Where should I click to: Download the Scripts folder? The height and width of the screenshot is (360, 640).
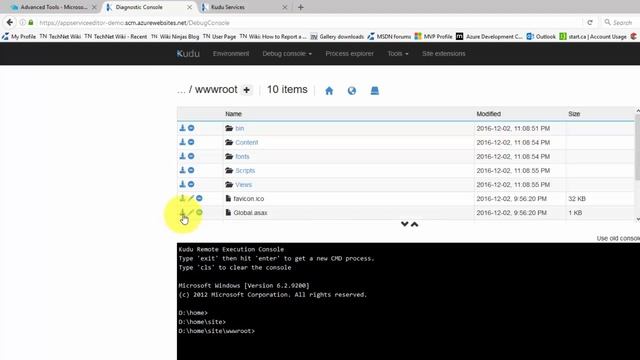click(x=182, y=170)
